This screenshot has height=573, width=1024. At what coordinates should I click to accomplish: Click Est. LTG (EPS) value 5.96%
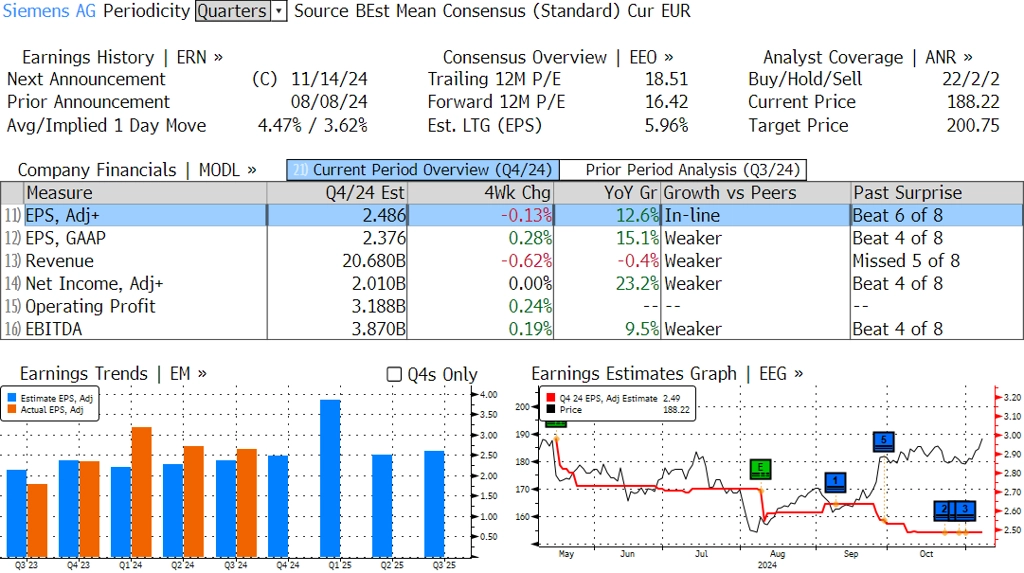point(667,126)
